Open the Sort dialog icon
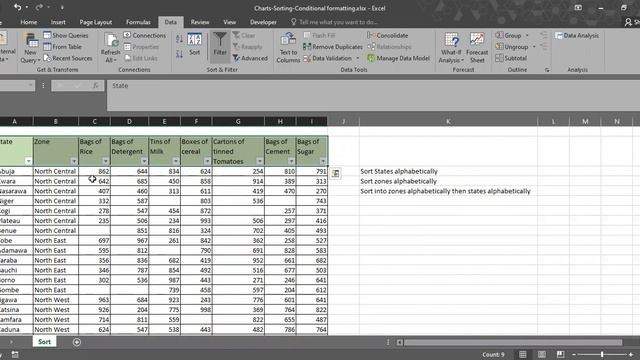The width and height of the screenshot is (640, 360). 195,44
